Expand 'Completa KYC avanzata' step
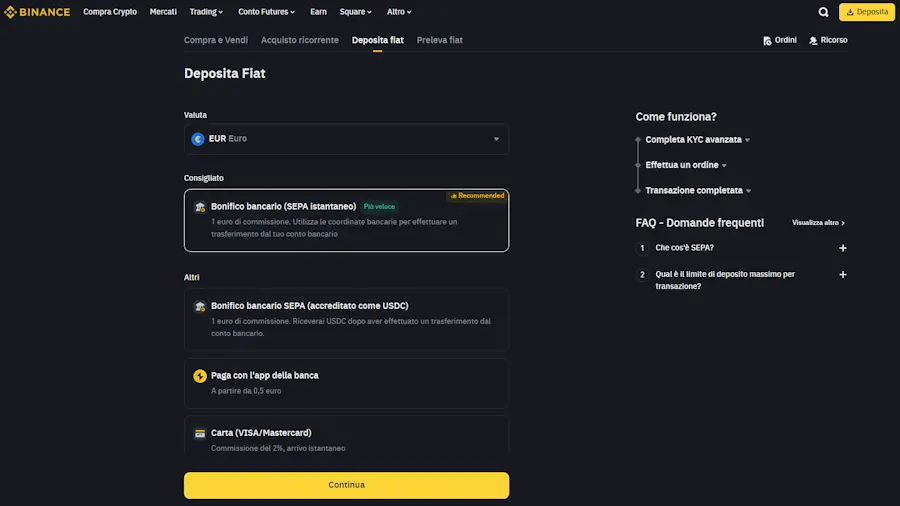900x506 pixels. tap(697, 139)
